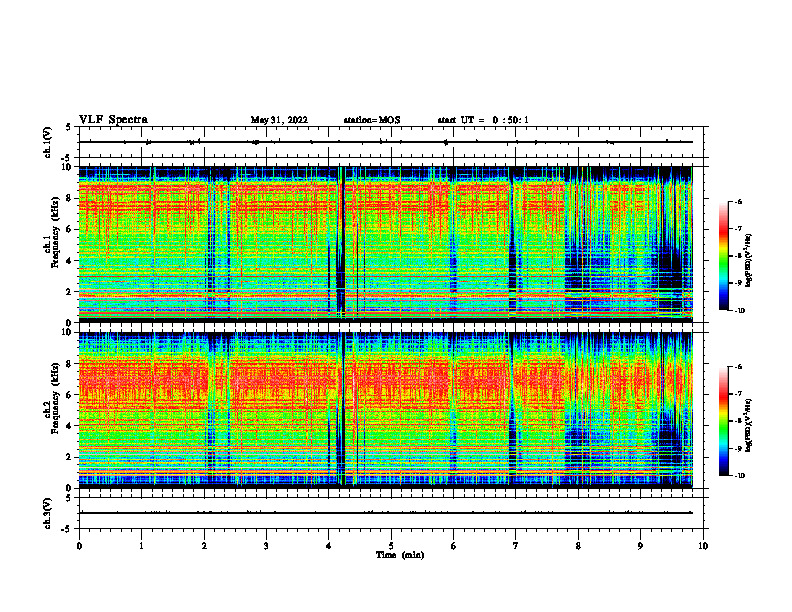Click the "8" kHz tick on ch.1 frequency axis
Image resolution: width=792 pixels, height=612 pixels.
point(69,198)
